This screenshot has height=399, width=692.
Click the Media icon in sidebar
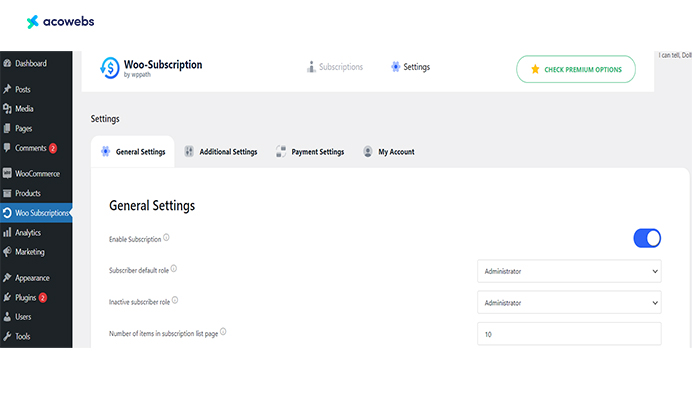7,109
